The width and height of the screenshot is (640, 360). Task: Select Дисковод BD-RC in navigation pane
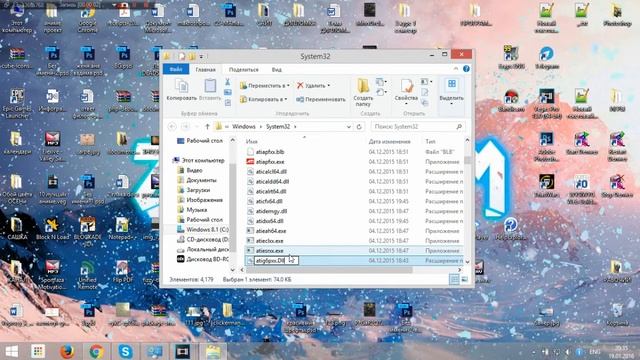click(207, 259)
